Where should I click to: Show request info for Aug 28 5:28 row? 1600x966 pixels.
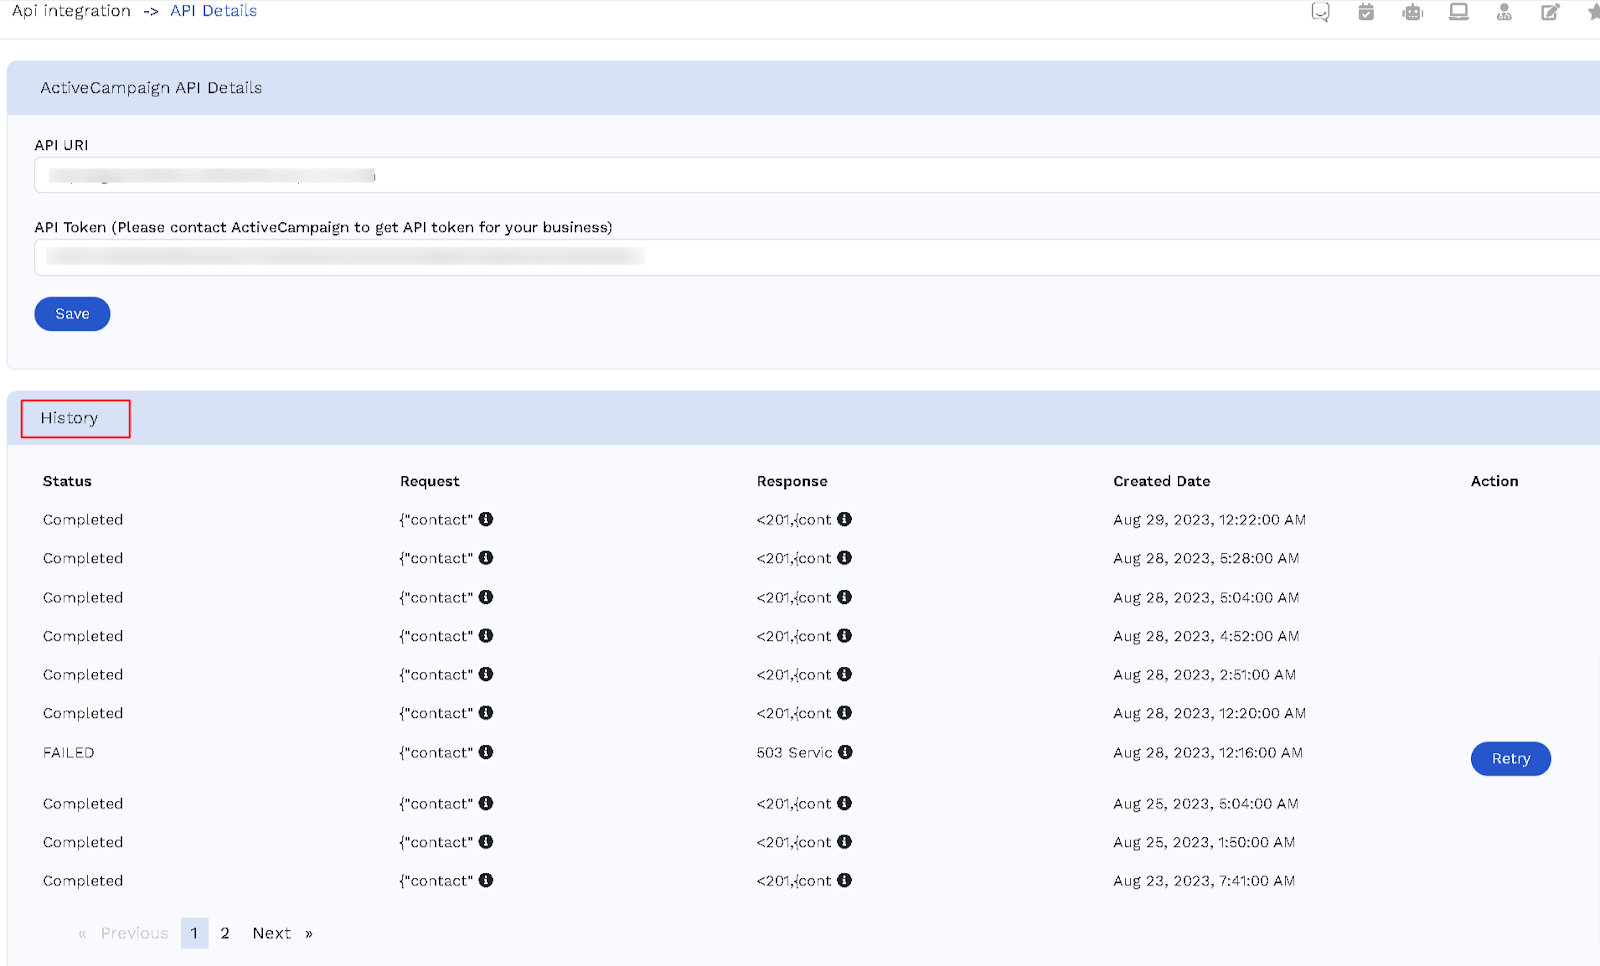point(486,558)
